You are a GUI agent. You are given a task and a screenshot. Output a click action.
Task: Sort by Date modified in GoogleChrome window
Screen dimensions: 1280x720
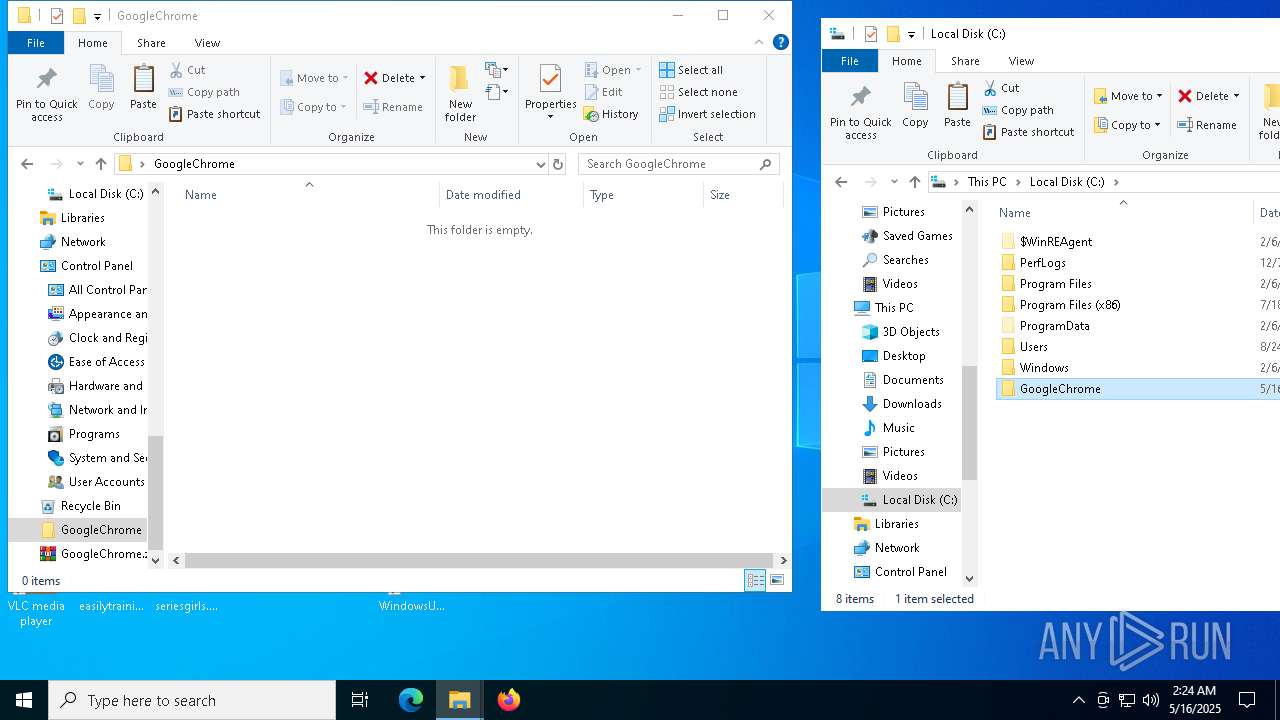[x=511, y=195]
